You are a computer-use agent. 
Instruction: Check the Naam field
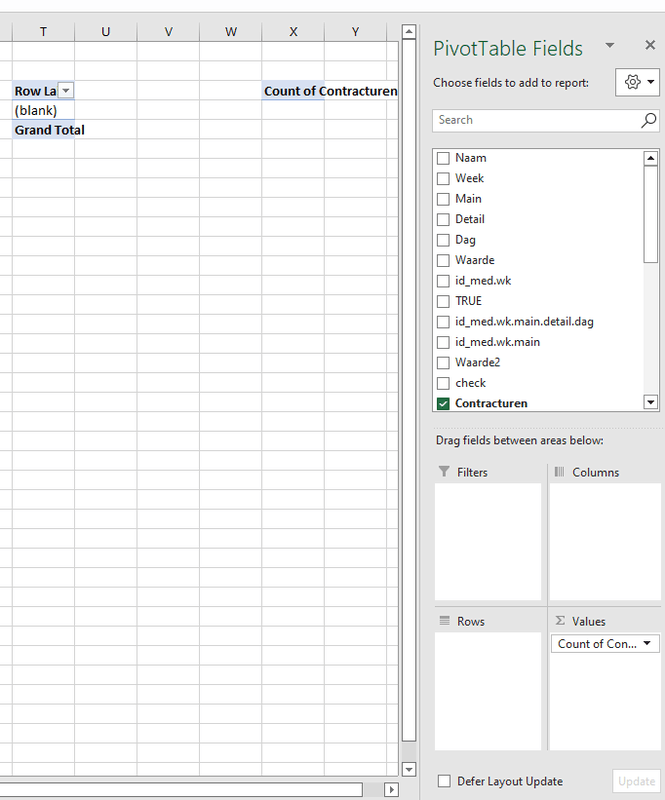443,158
